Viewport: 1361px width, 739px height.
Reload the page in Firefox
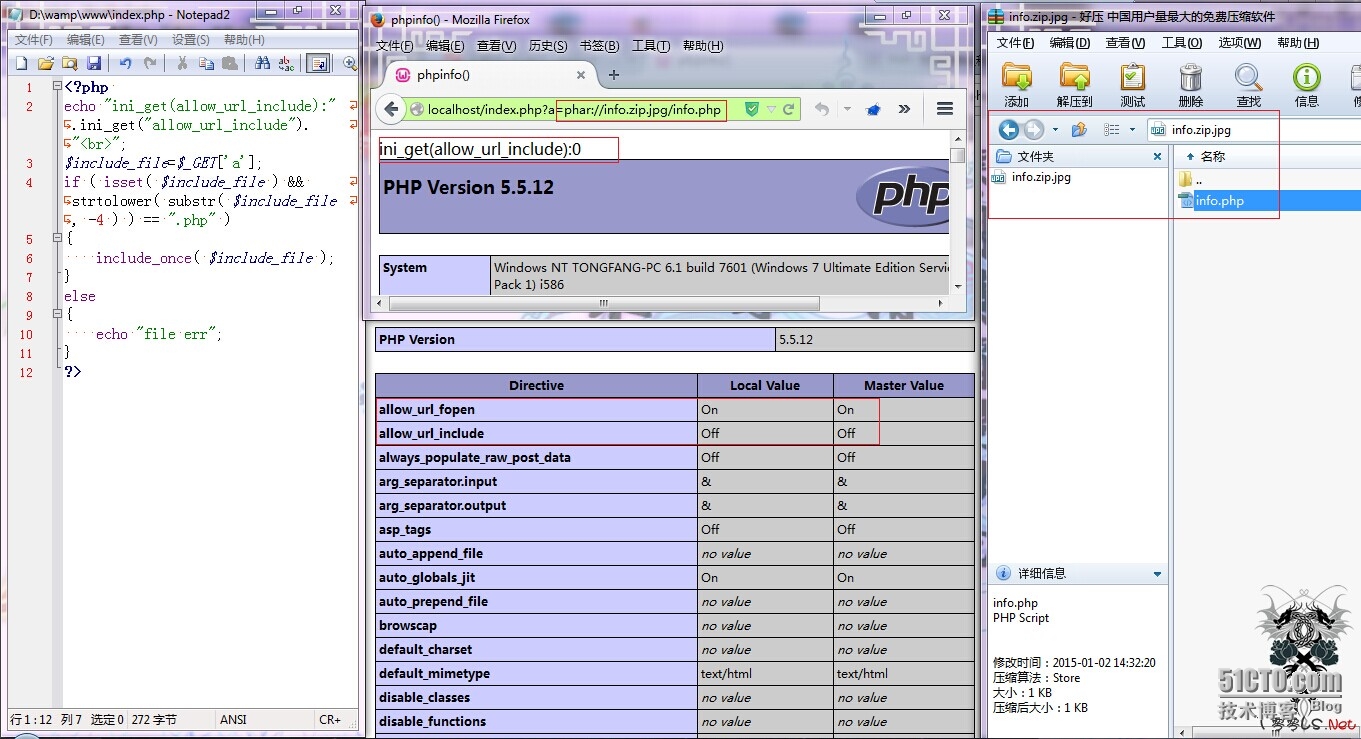[x=789, y=110]
